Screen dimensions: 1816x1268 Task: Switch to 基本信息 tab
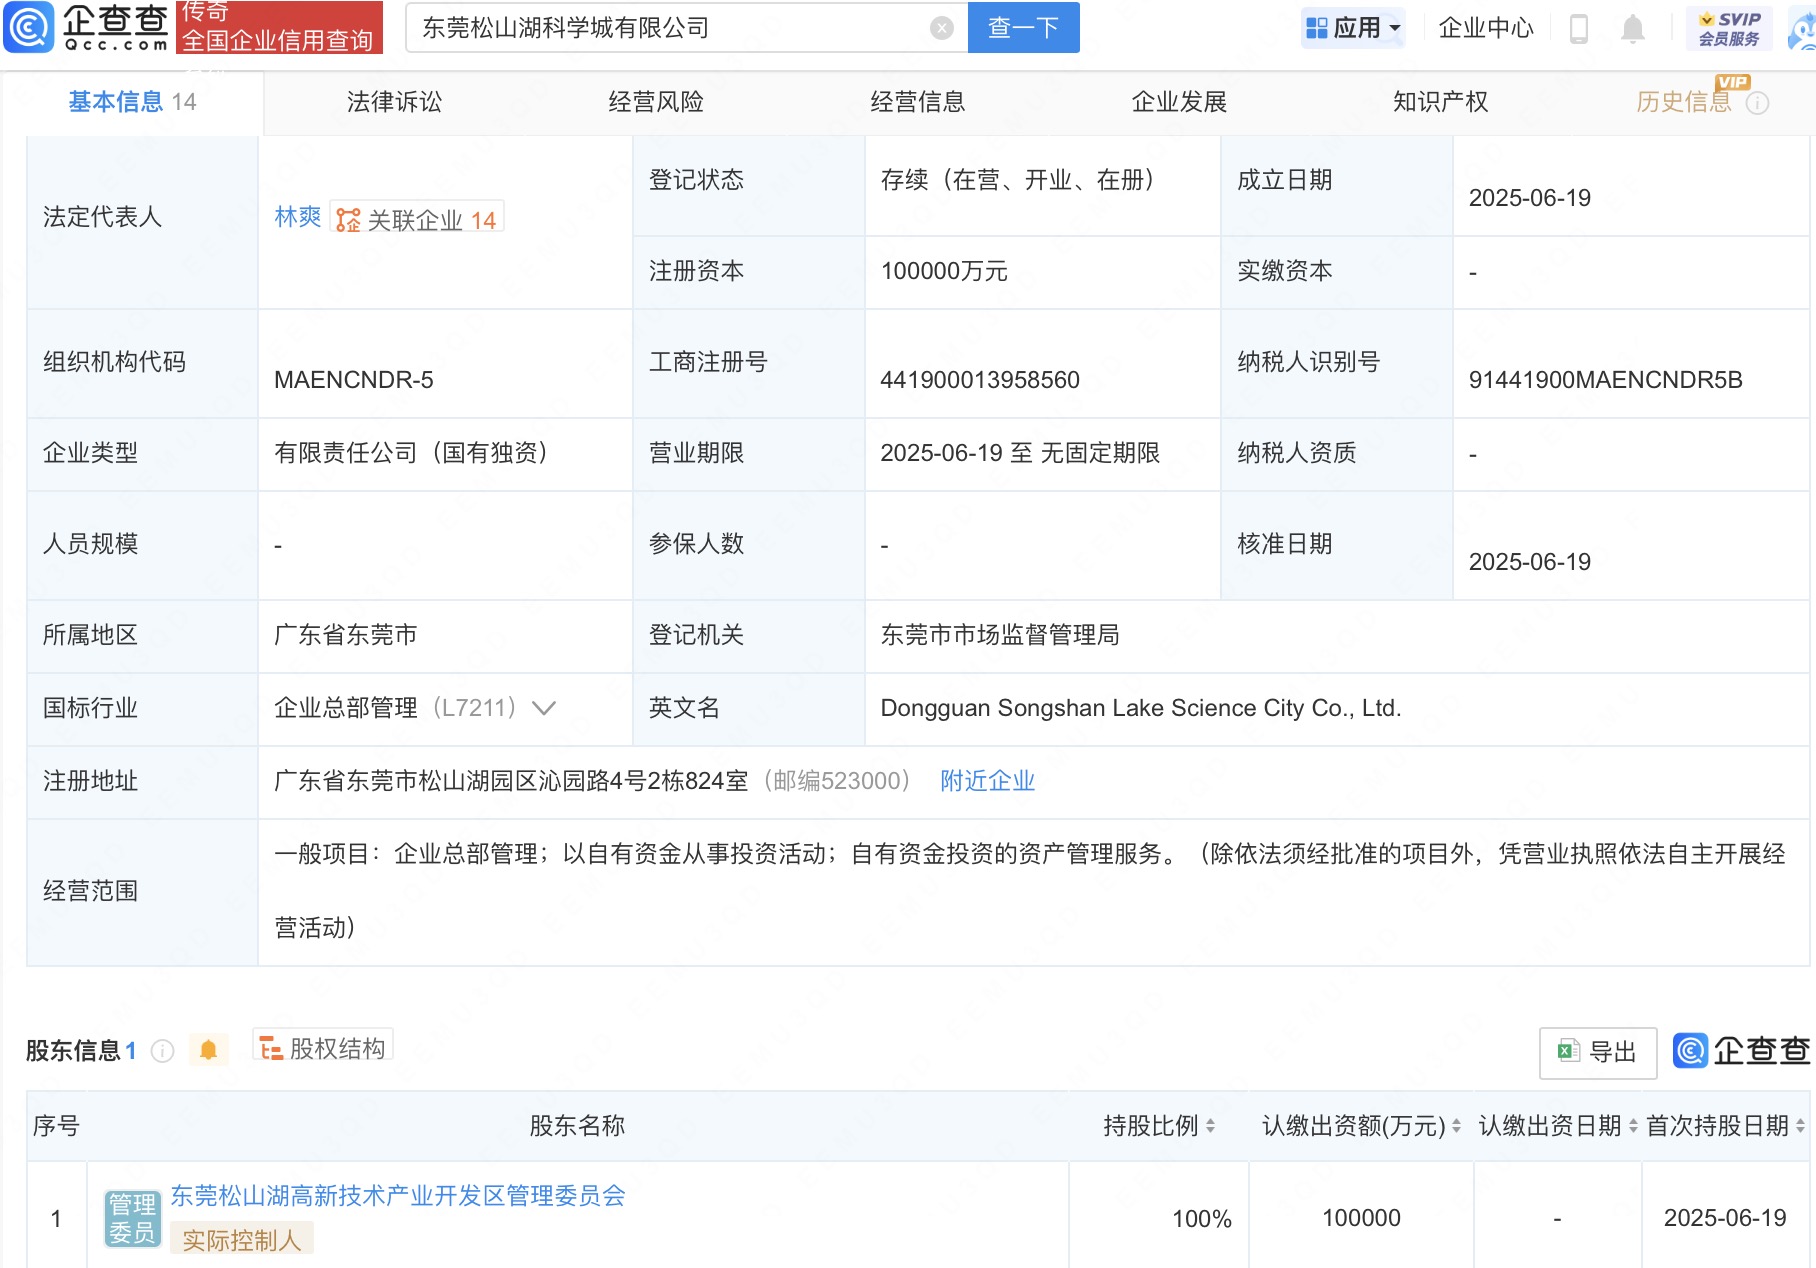click(132, 102)
